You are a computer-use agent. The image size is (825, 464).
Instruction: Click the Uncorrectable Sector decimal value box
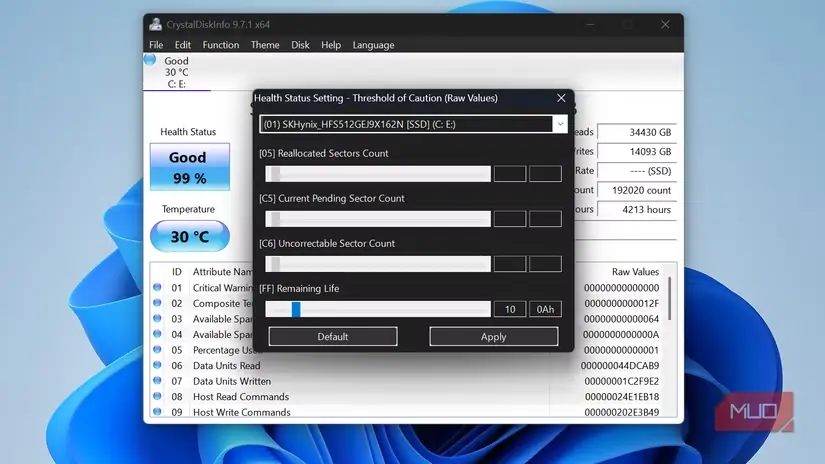[510, 264]
